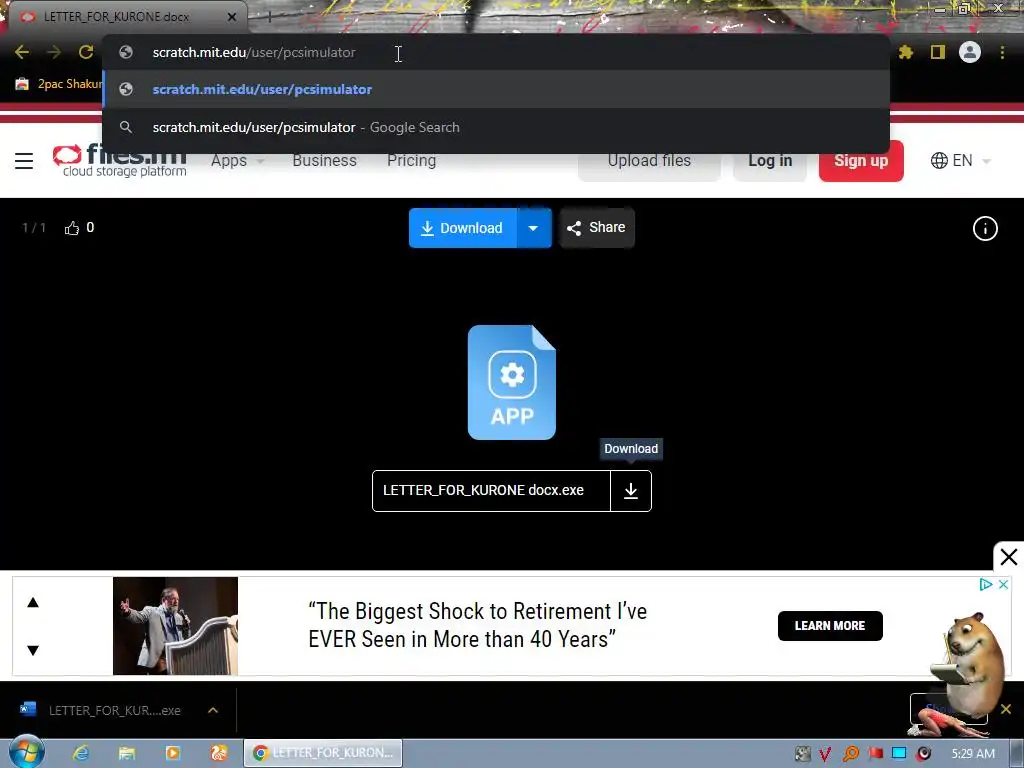Go back with the browser back arrow

22,52
